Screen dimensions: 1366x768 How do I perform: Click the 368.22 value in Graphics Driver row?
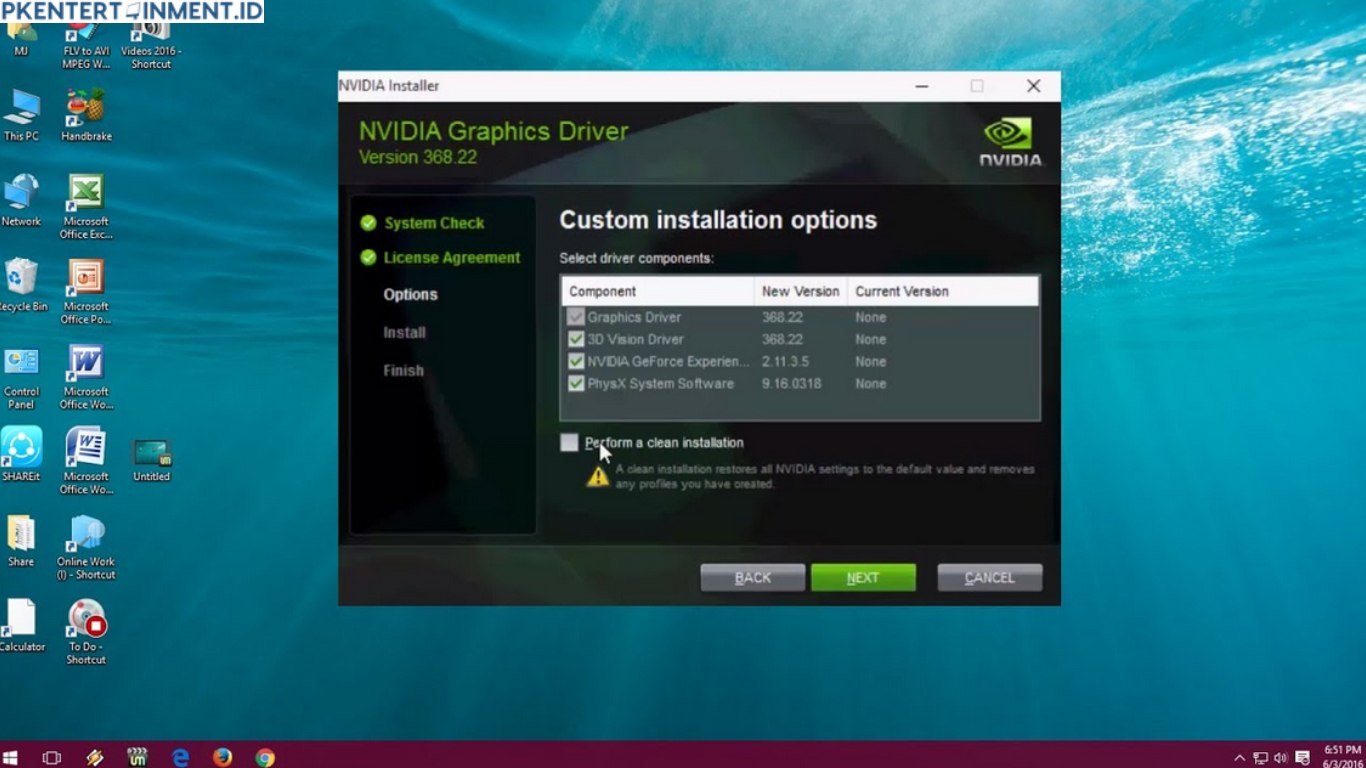pos(782,317)
